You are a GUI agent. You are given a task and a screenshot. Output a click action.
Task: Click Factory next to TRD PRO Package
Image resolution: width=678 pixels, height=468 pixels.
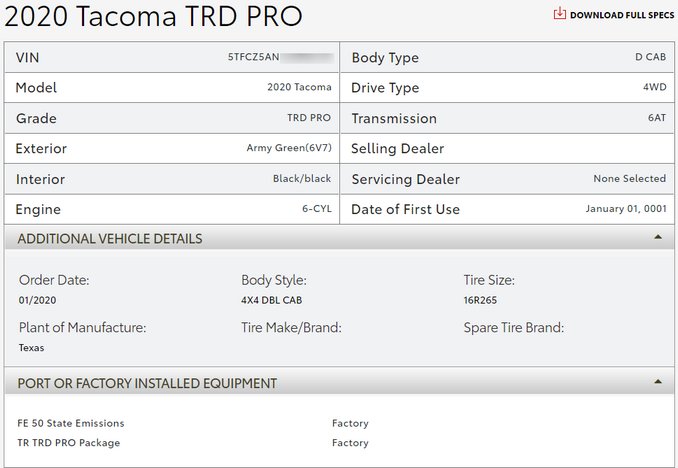point(350,443)
